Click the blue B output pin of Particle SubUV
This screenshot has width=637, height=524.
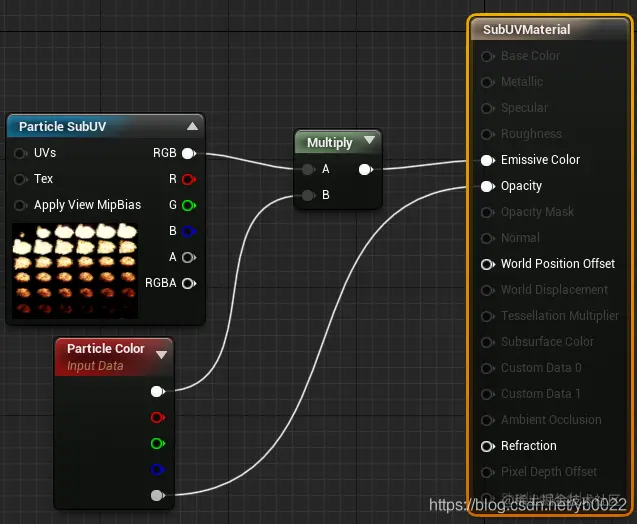pos(189,231)
